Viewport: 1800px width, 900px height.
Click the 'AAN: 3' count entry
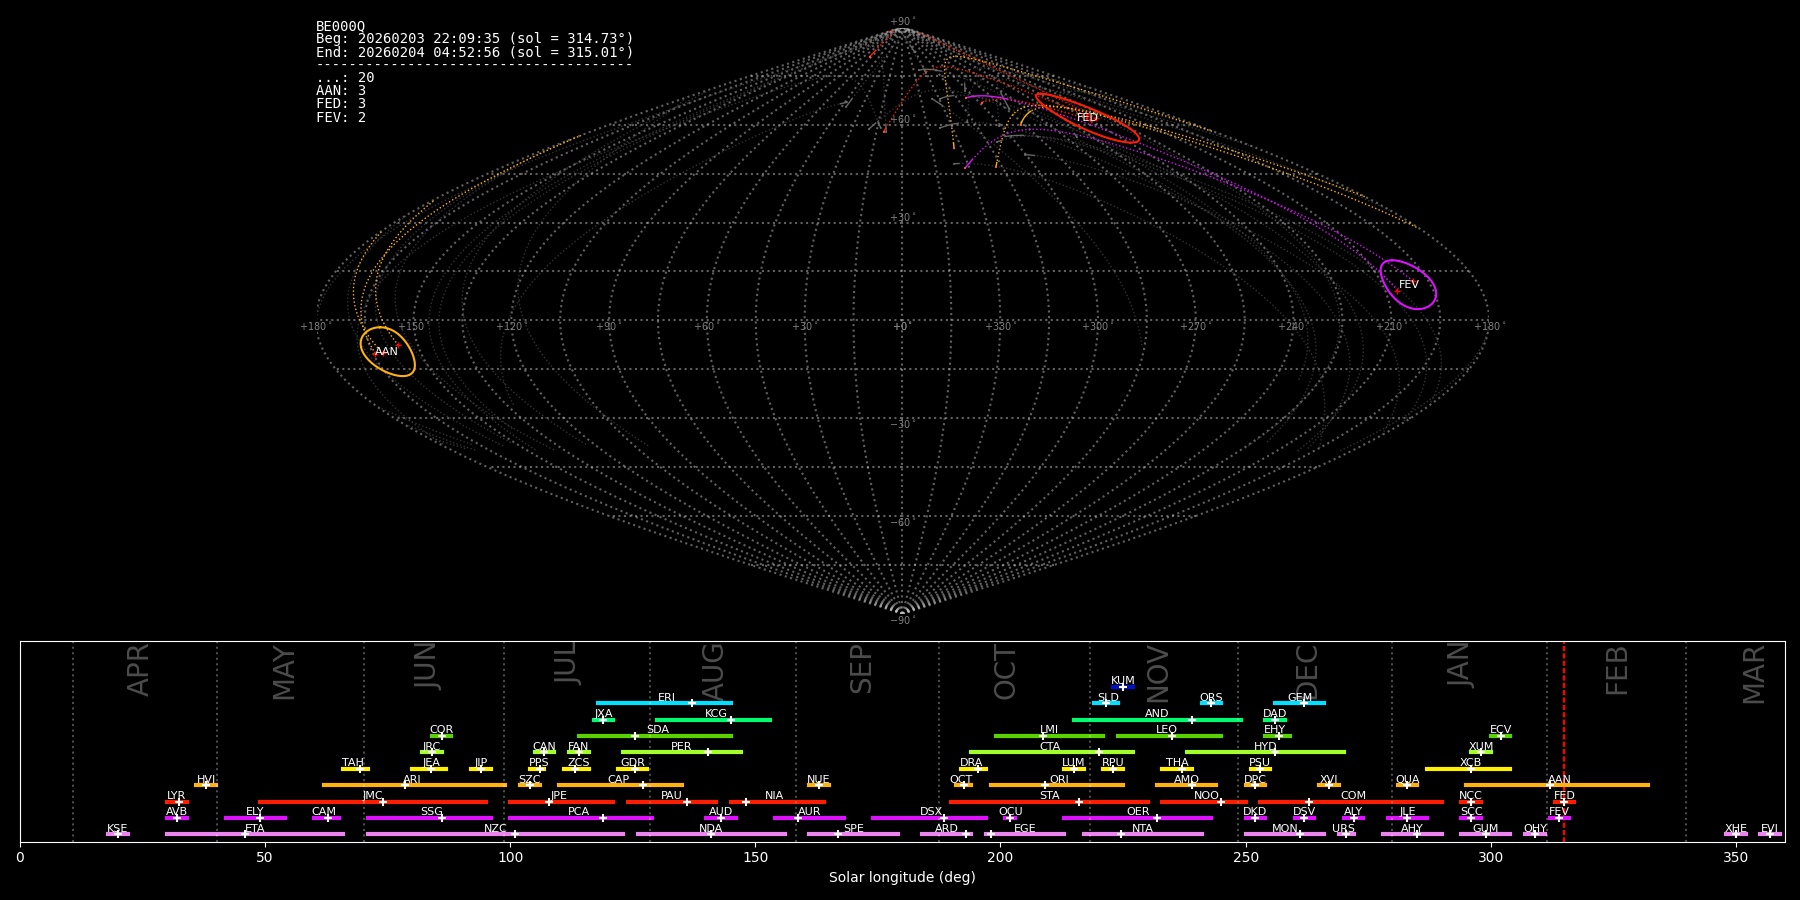pos(341,91)
